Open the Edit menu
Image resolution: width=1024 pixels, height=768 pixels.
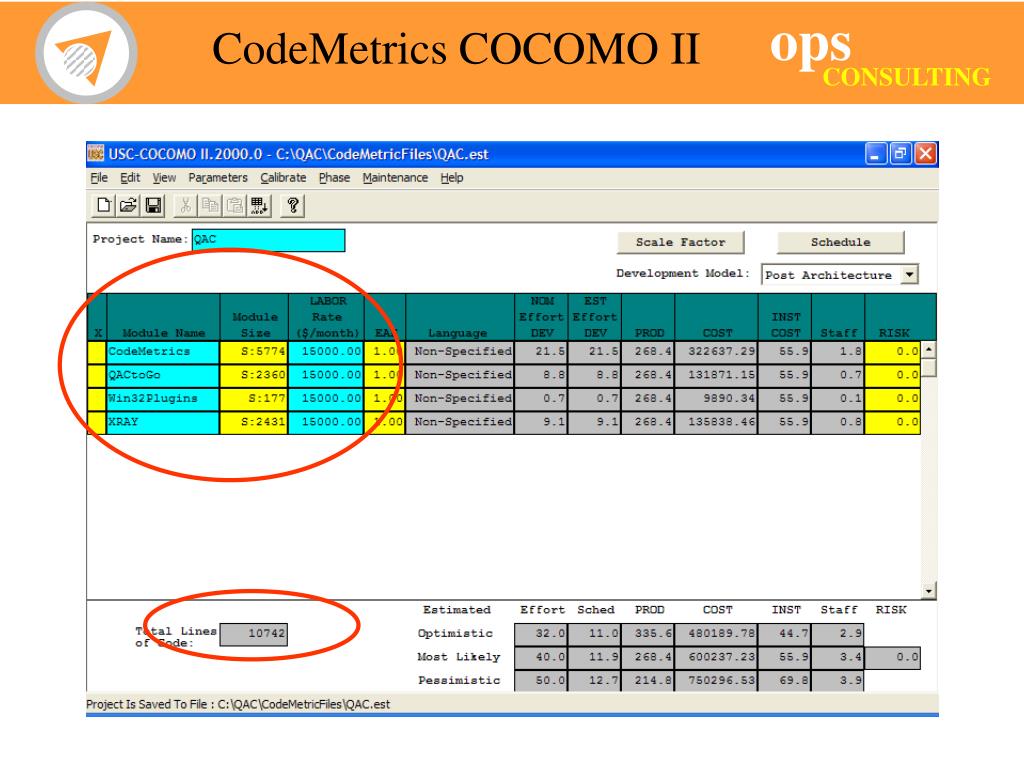coord(130,178)
